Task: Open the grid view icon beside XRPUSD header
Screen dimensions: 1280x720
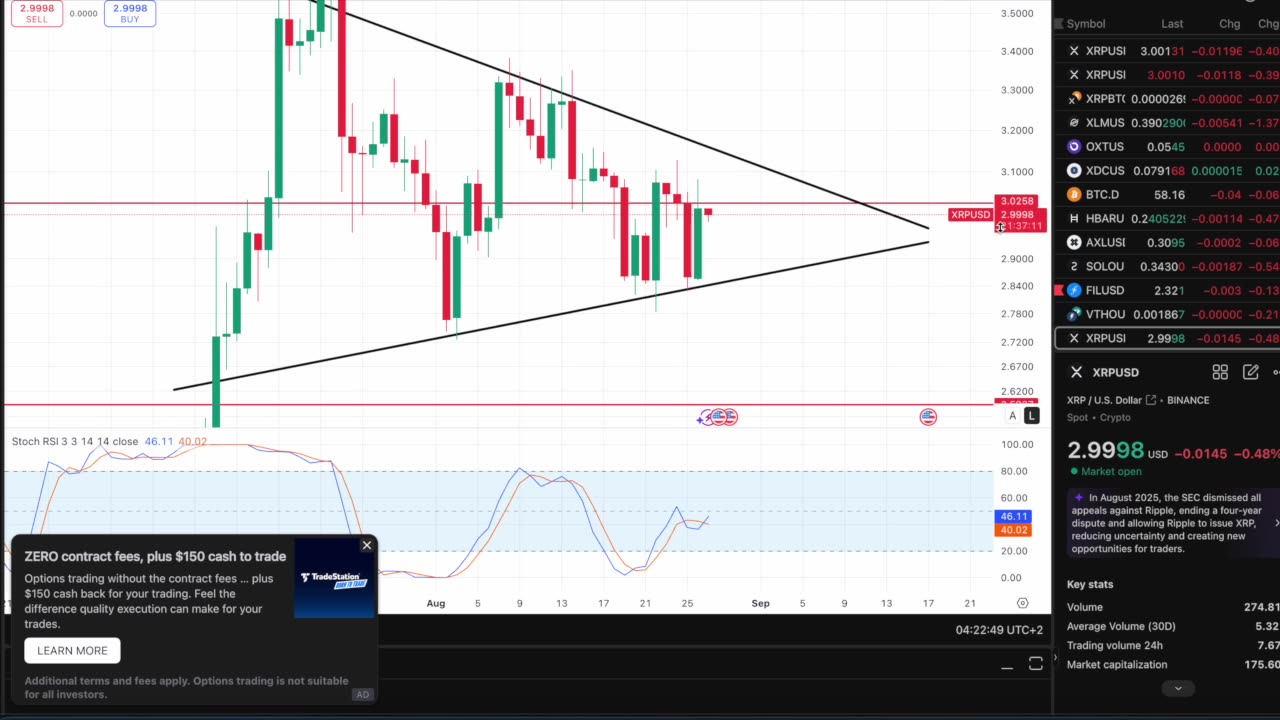Action: click(1220, 372)
